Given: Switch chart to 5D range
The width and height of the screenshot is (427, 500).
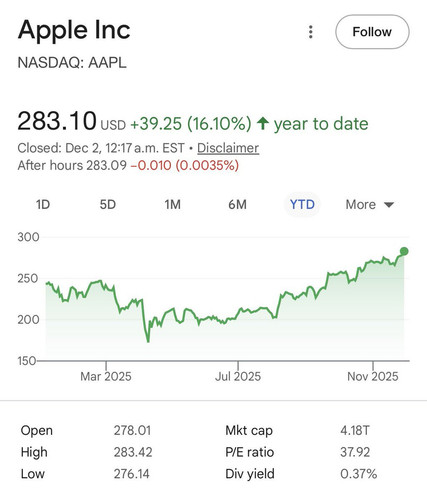Looking at the screenshot, I should point(108,204).
